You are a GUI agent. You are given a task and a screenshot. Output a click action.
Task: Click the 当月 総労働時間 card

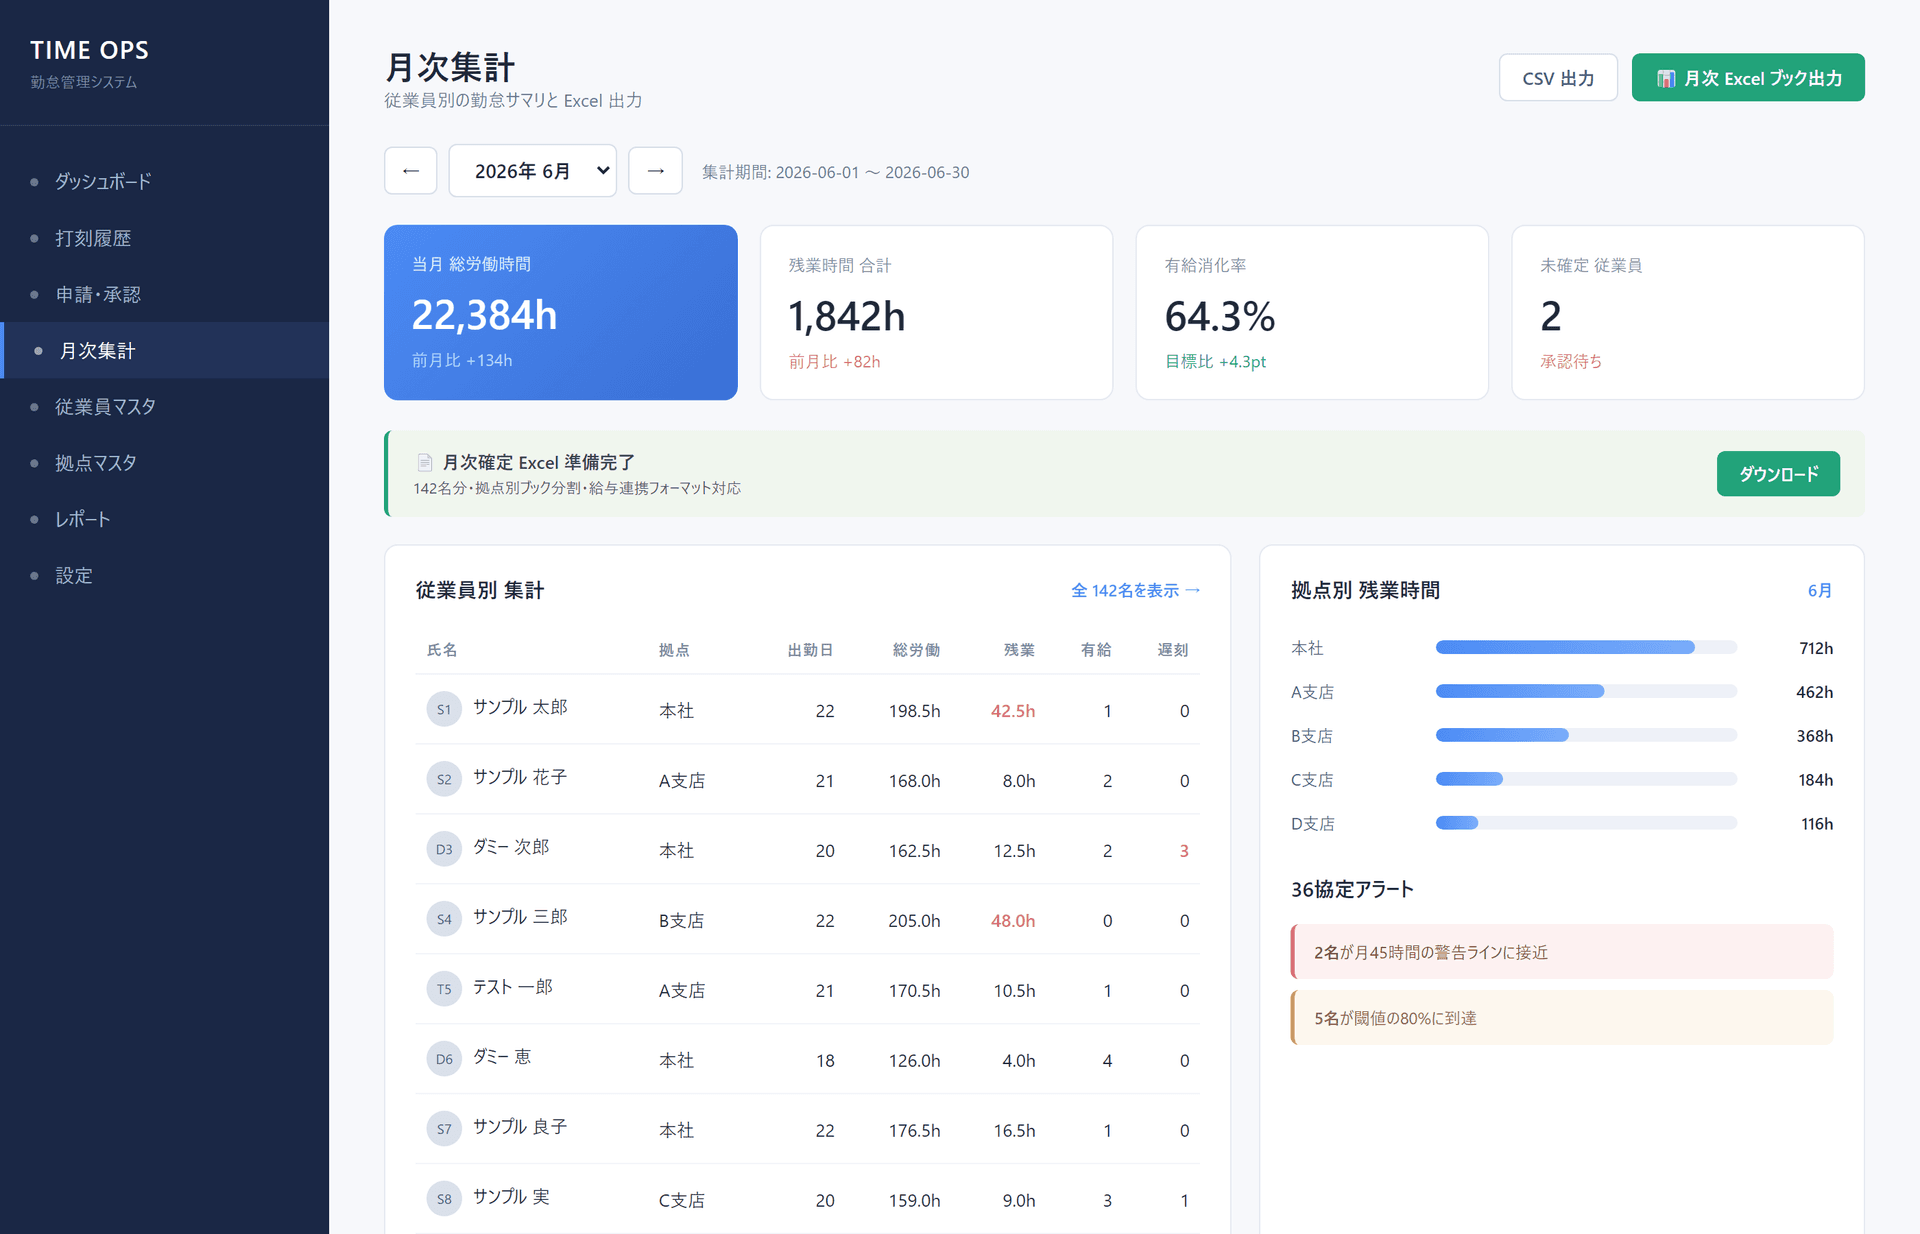click(x=561, y=312)
